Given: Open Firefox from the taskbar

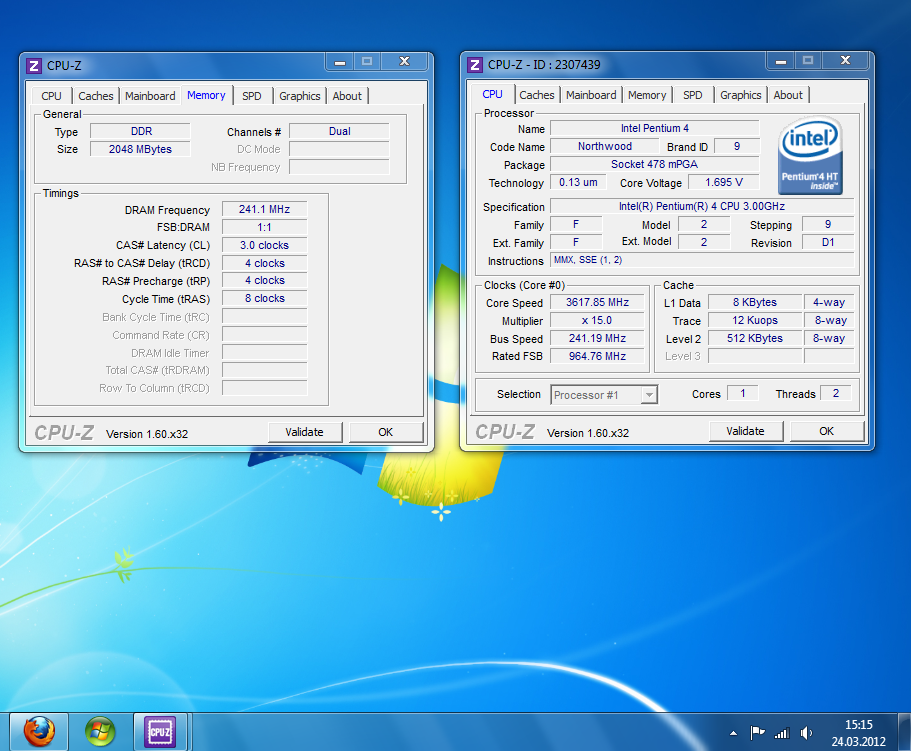Looking at the screenshot, I should 39,731.
